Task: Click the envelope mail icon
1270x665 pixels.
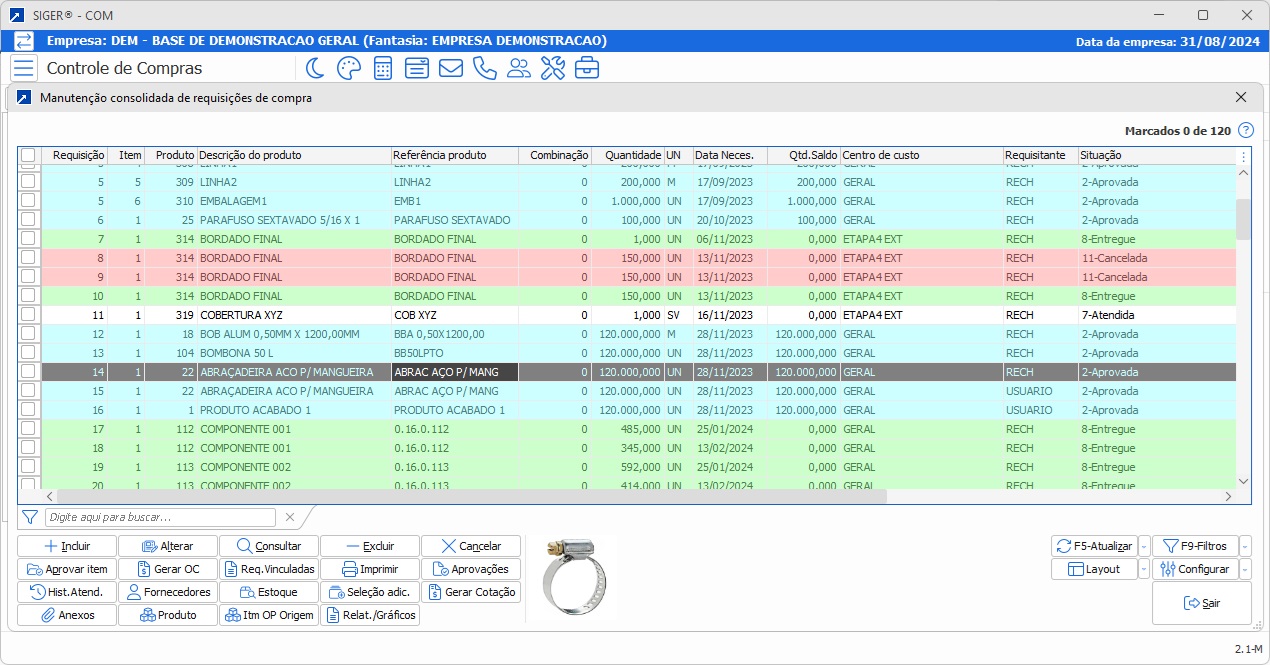Action: tap(450, 68)
